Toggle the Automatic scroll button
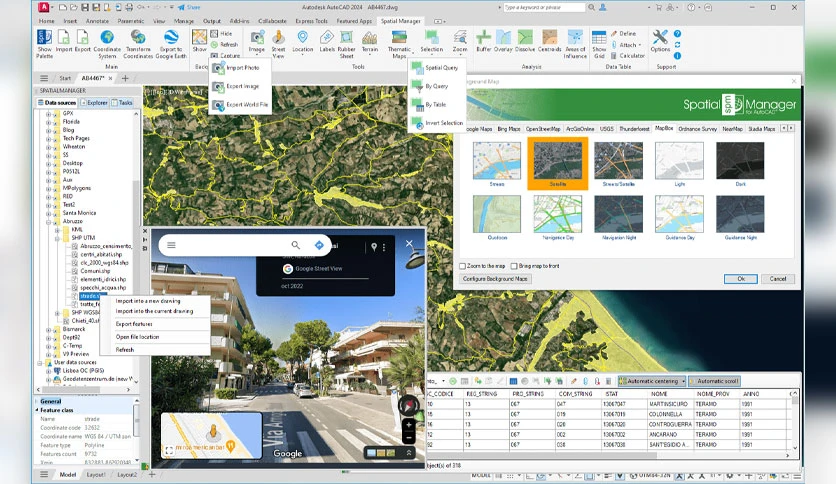Image resolution: width=836 pixels, height=484 pixels. point(714,381)
